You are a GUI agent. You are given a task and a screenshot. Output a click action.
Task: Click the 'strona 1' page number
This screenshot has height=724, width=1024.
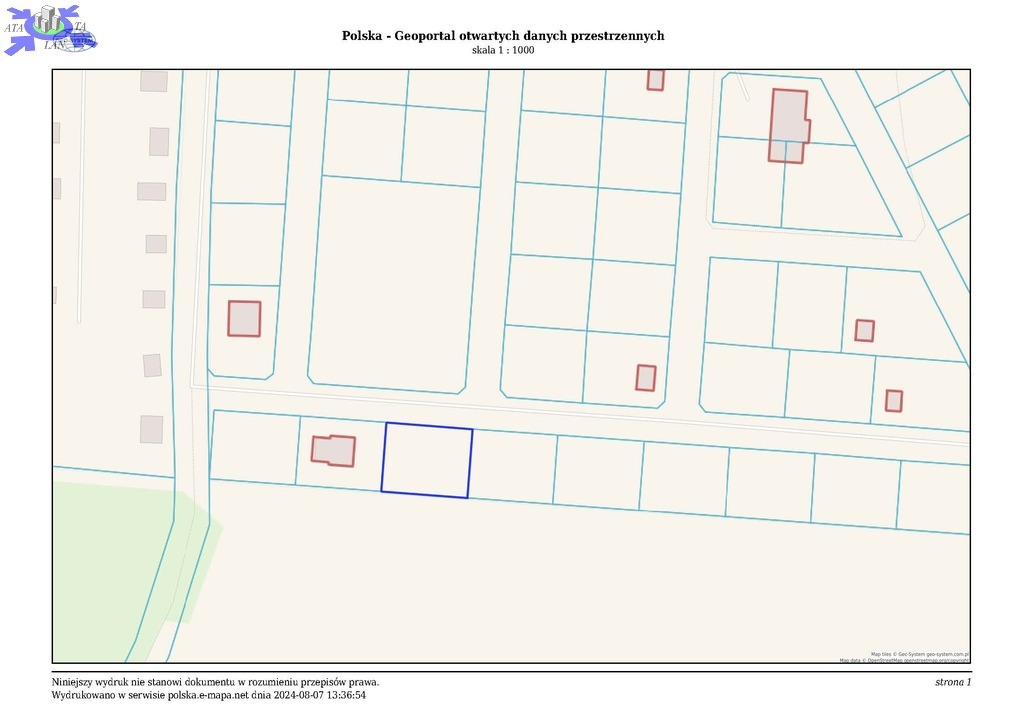point(952,682)
